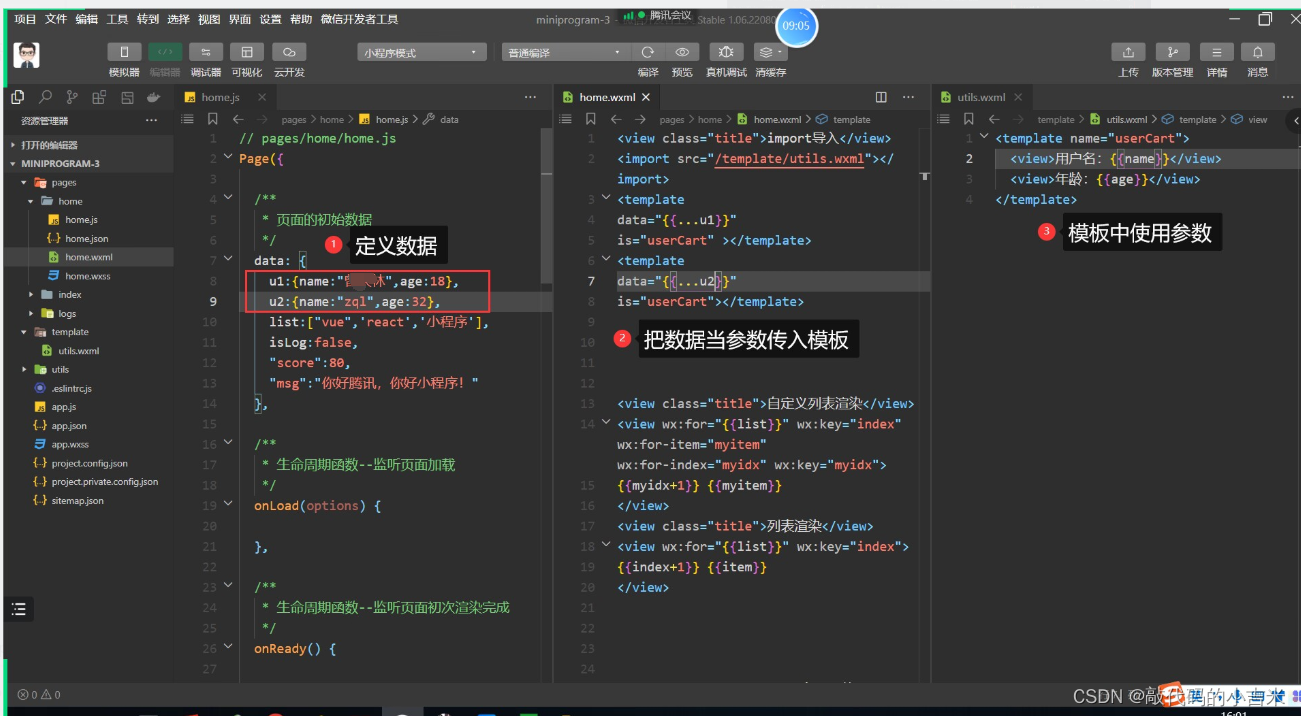
Task: Switch to the utils.wxml editor tab
Action: tap(981, 97)
